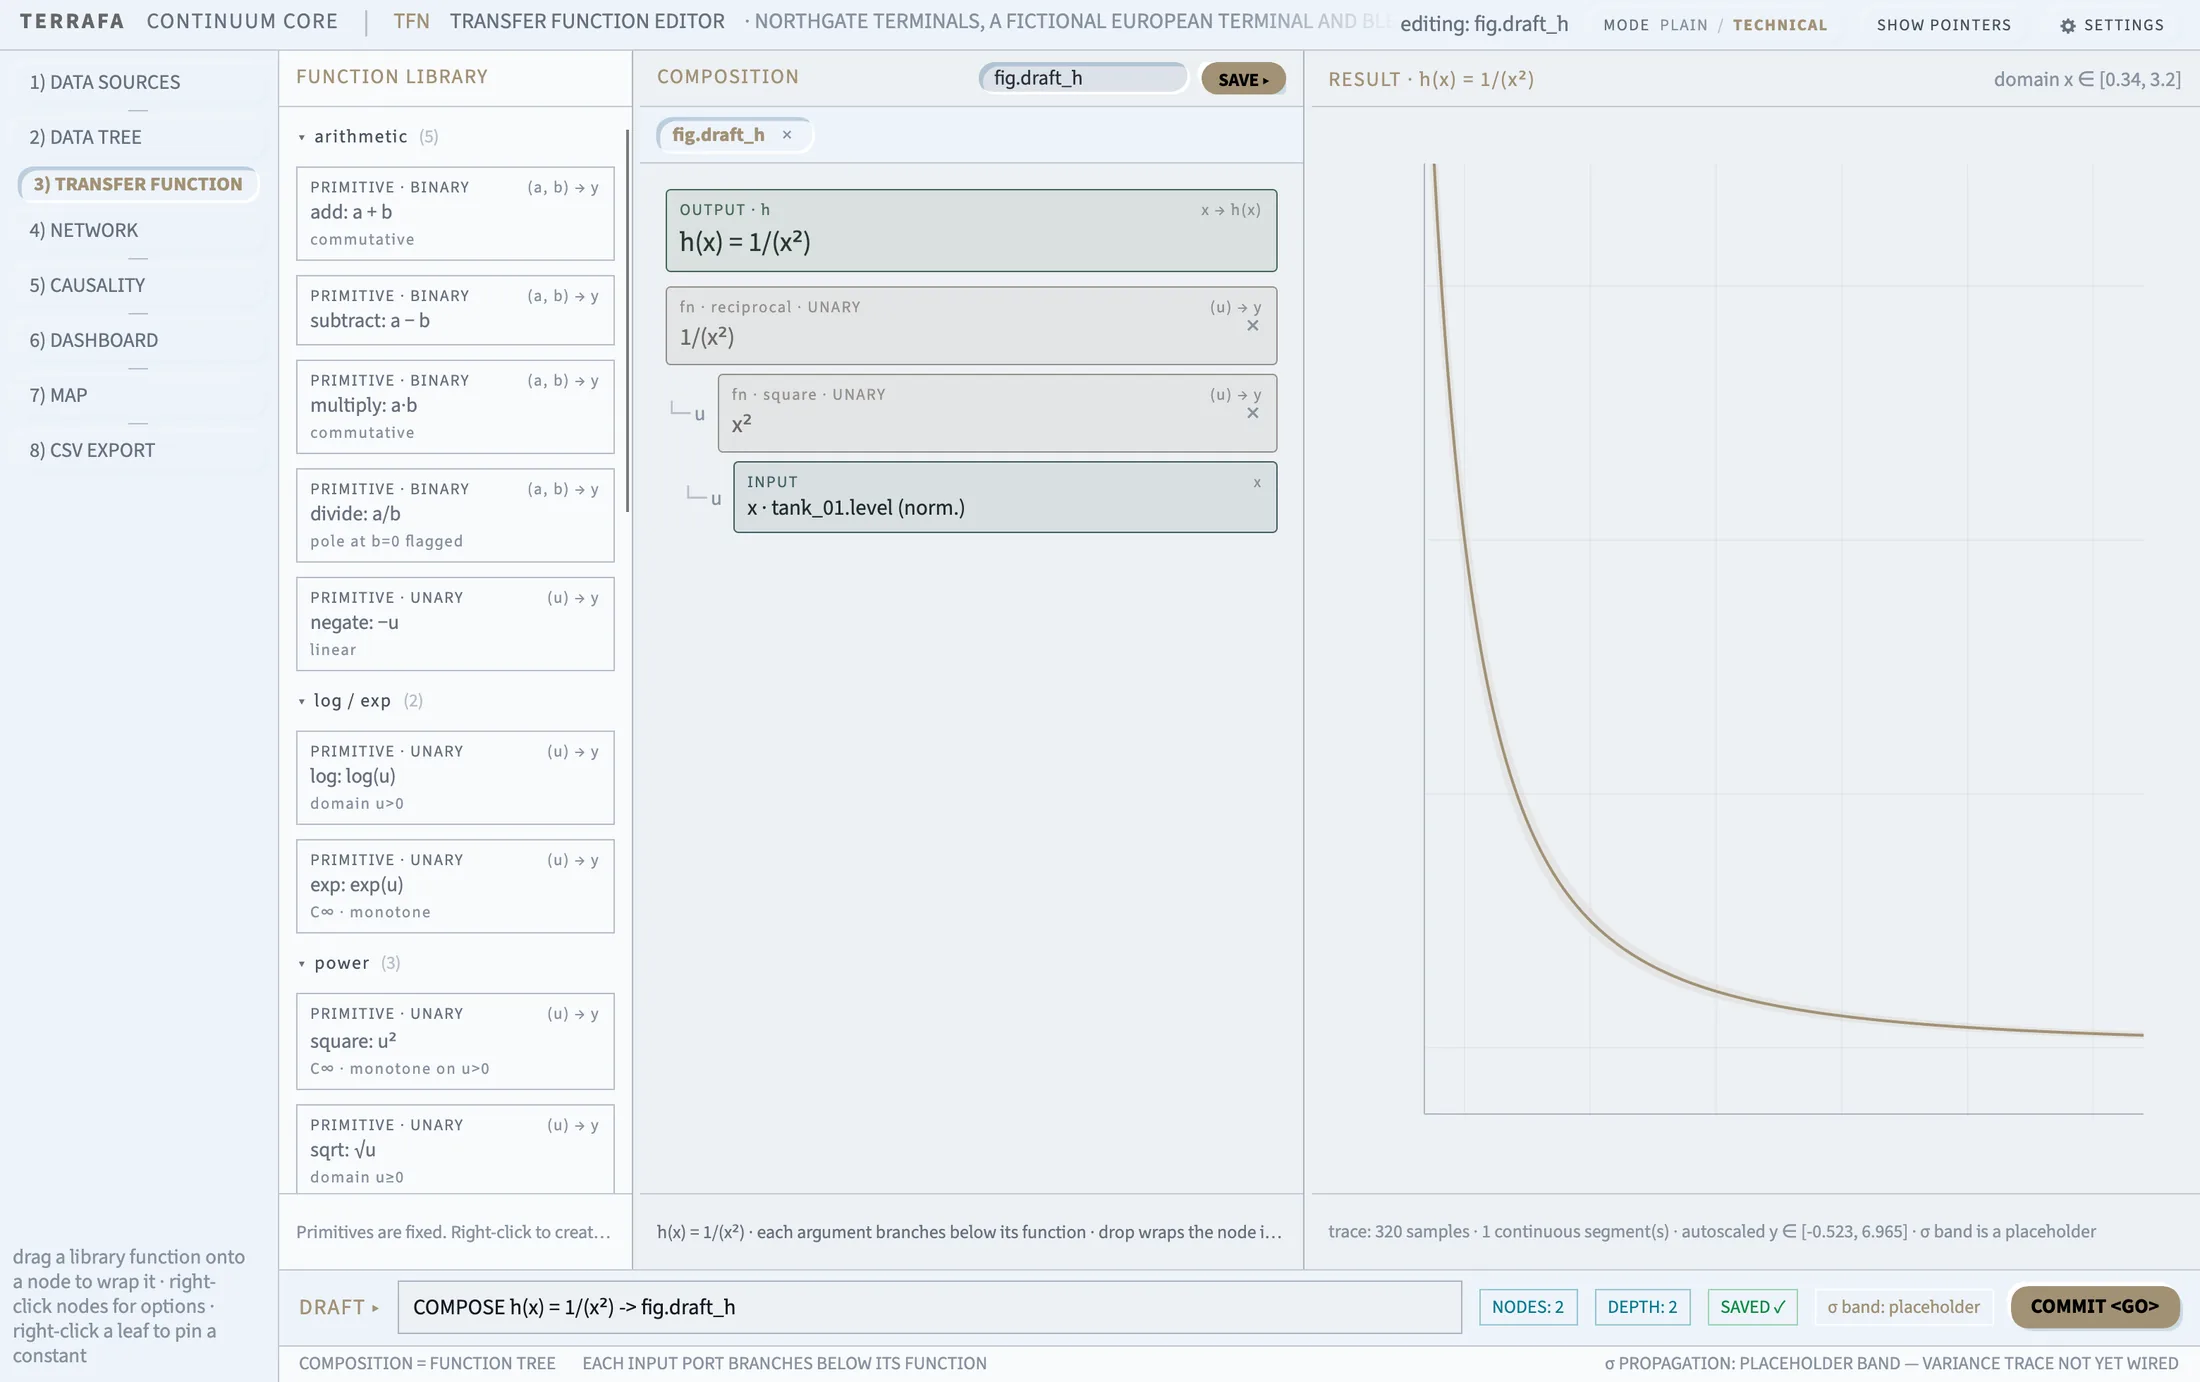Switch mode to PLAIN

pyautogui.click(x=1683, y=25)
